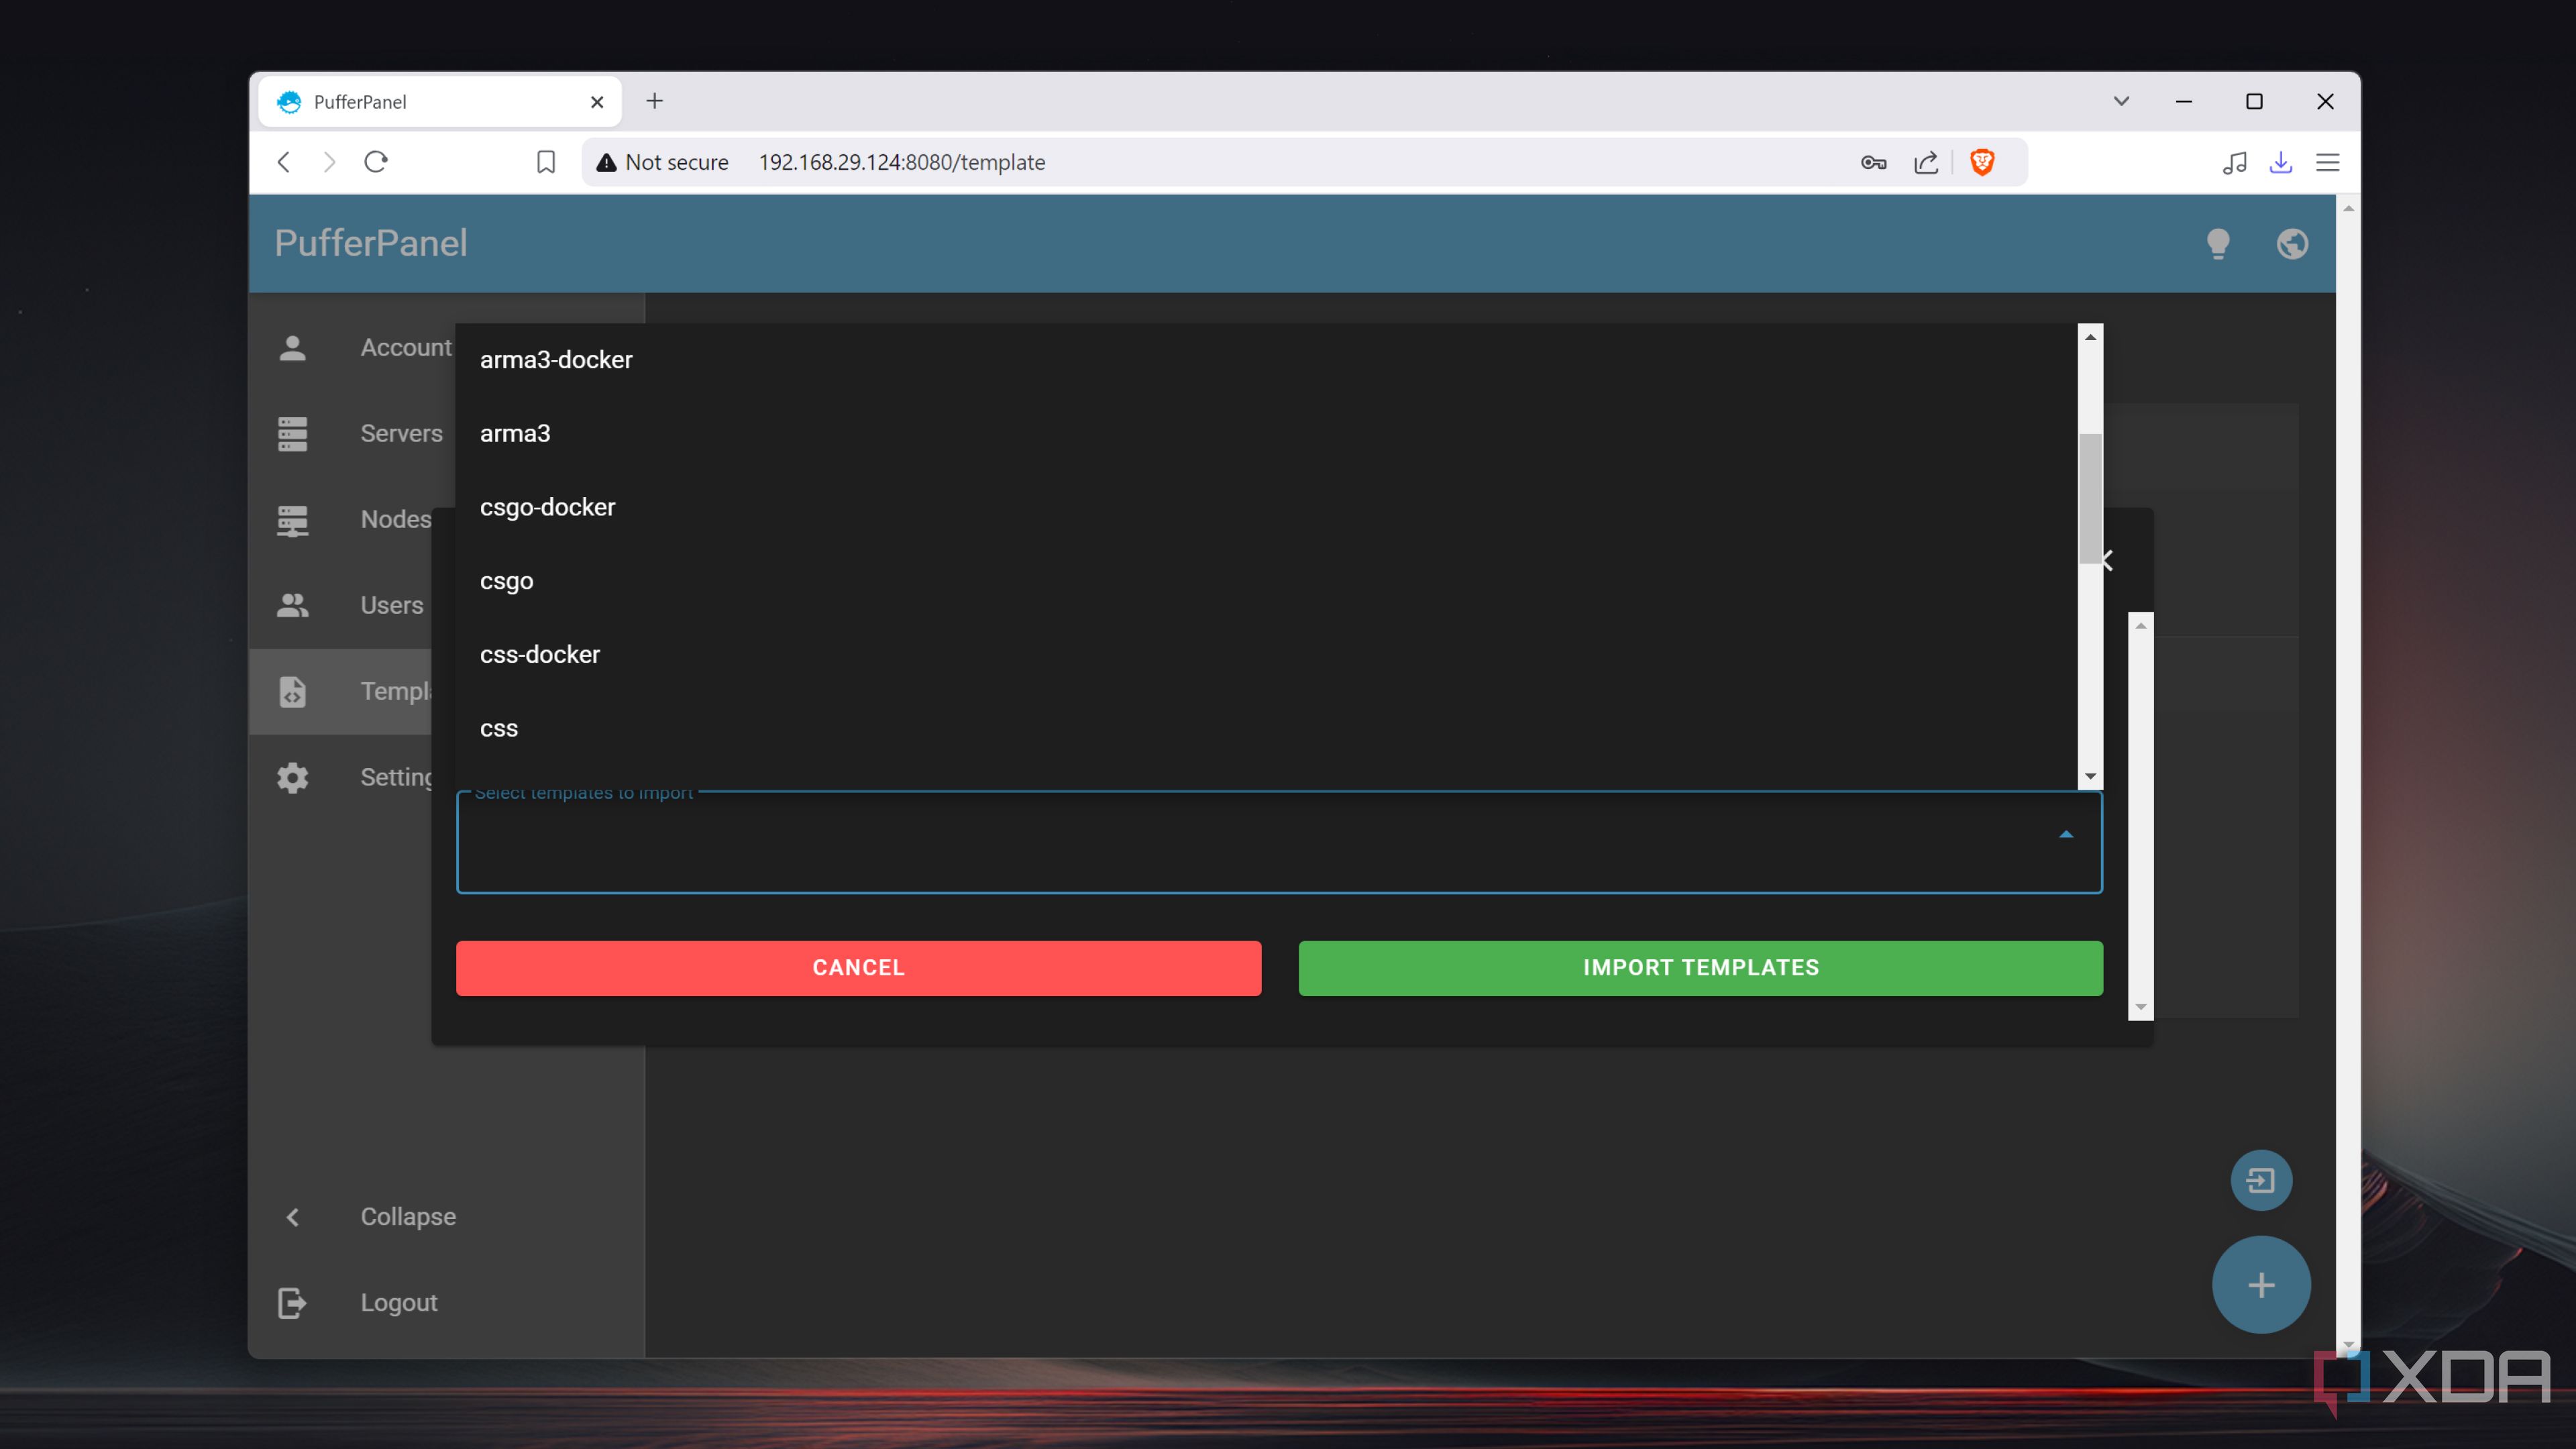
Task: Open the Nodes icon in sidebar
Action: (x=292, y=520)
